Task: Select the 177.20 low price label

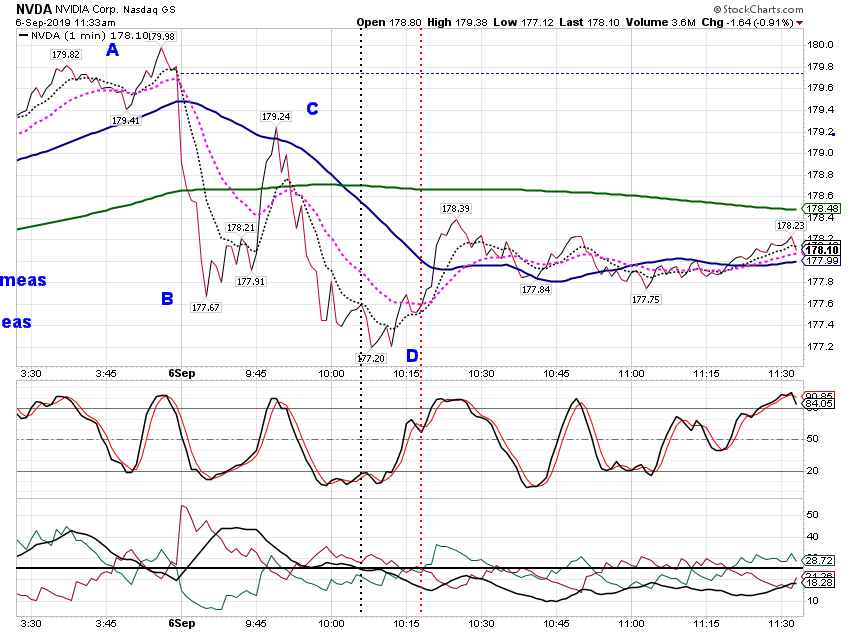Action: 371,358
